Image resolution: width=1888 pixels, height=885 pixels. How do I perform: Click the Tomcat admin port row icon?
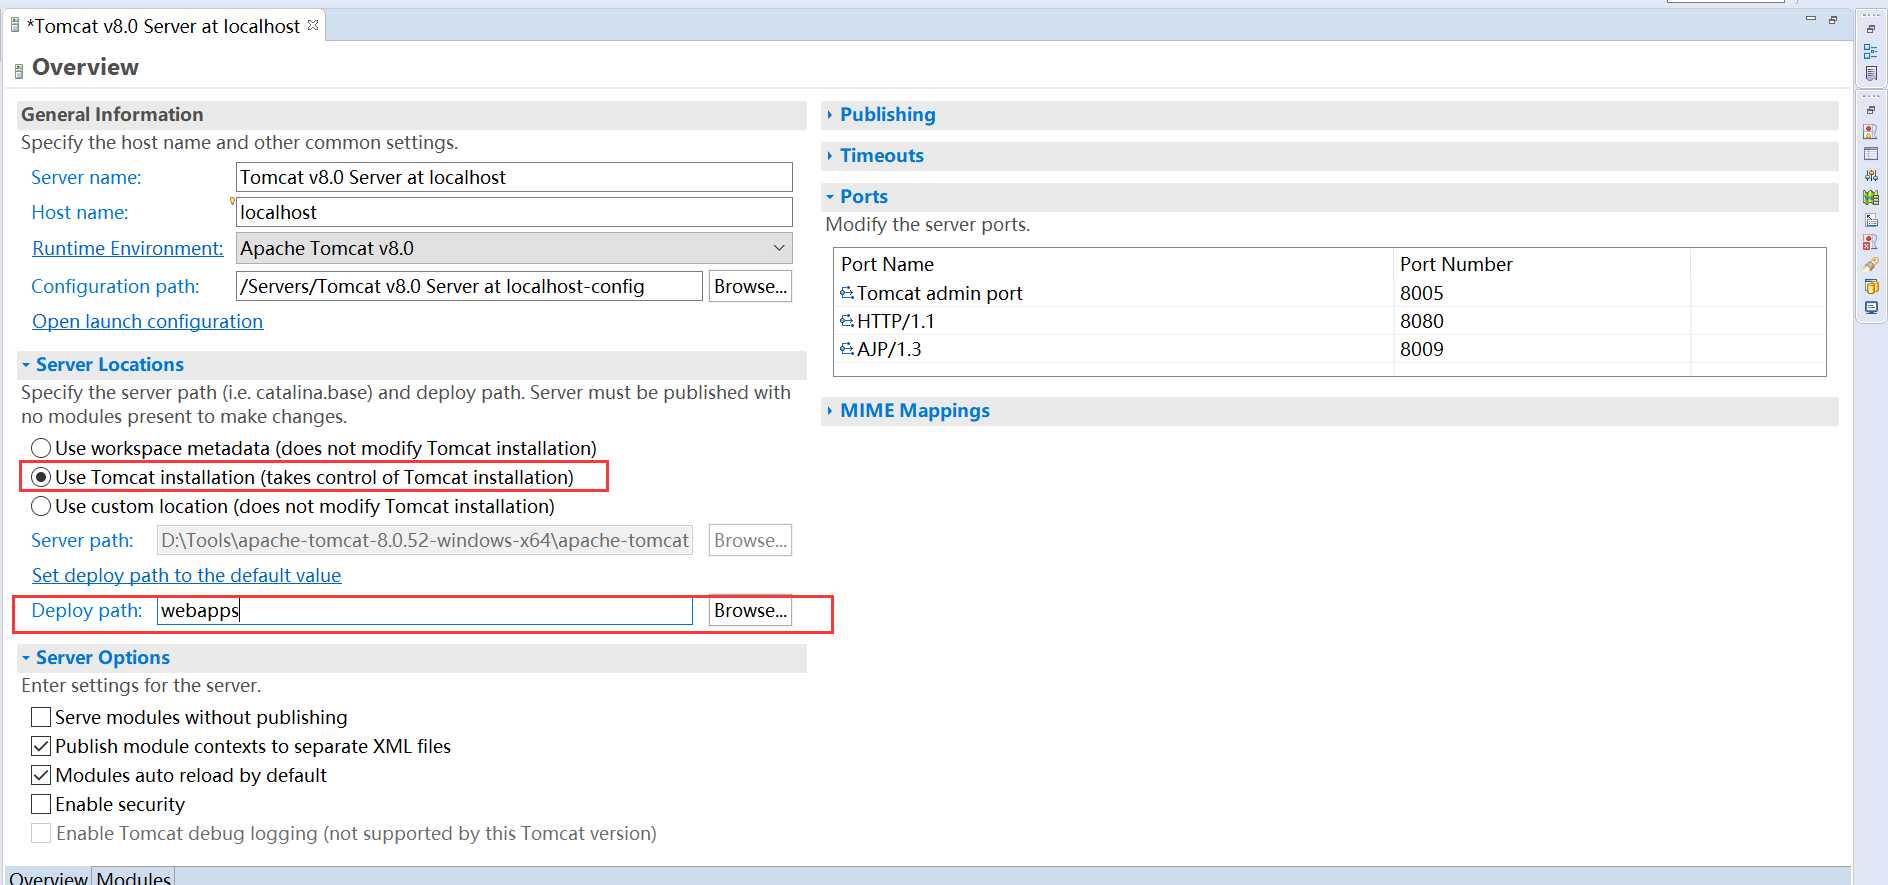point(847,293)
